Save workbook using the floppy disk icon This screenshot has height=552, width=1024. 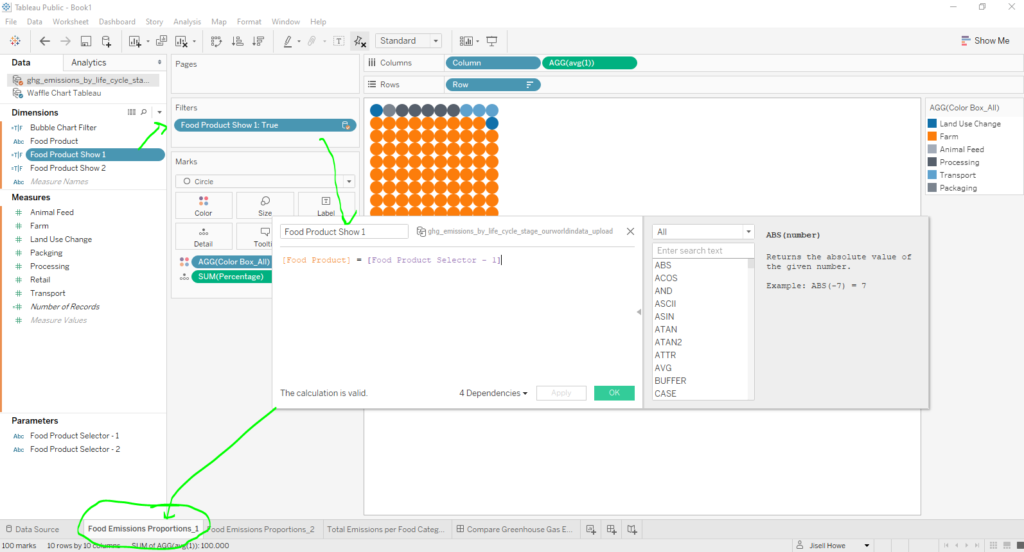pyautogui.click(x=86, y=41)
